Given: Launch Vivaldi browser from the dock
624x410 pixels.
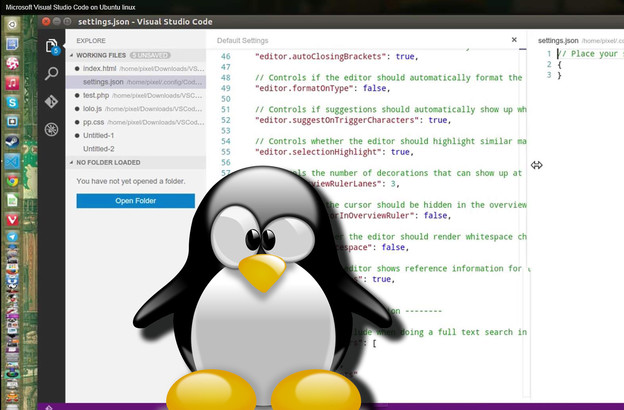Looking at the screenshot, I should point(12,219).
